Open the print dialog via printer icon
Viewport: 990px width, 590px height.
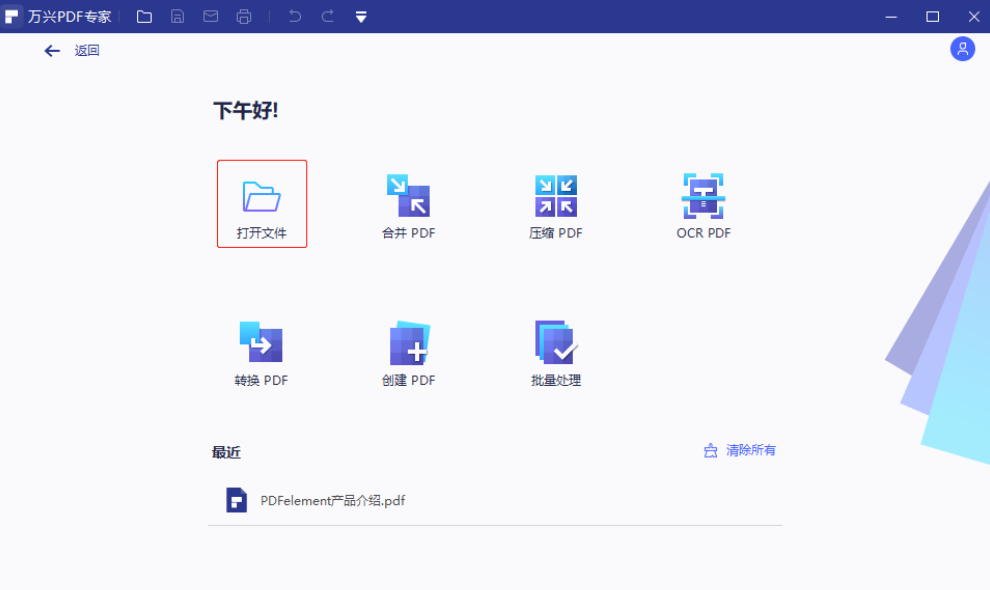click(244, 16)
